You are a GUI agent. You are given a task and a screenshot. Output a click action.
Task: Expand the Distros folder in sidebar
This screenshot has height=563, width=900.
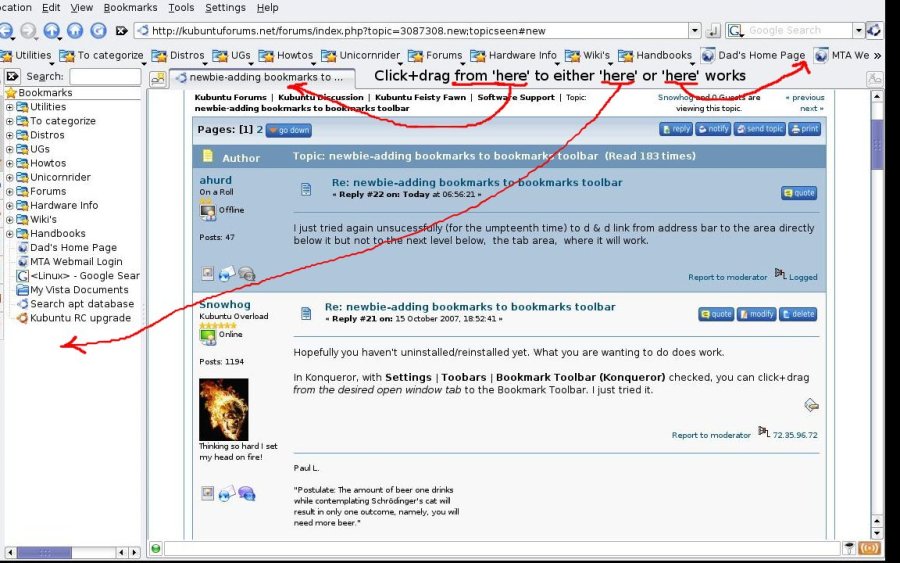pyautogui.click(x=9, y=135)
